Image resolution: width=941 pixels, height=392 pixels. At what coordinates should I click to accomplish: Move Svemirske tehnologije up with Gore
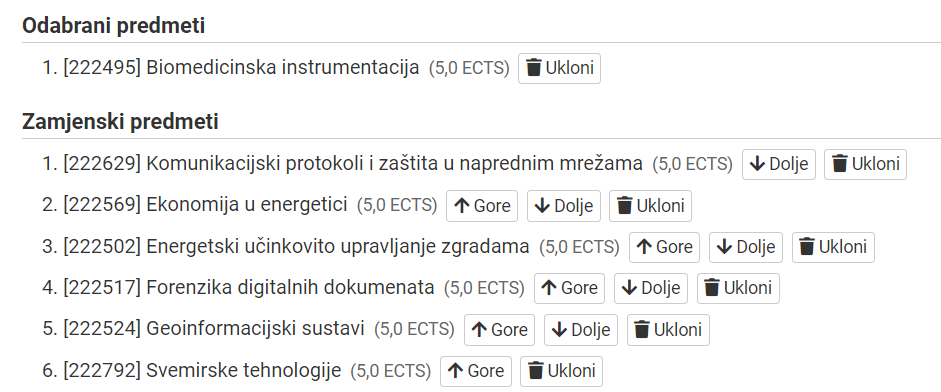point(476,371)
